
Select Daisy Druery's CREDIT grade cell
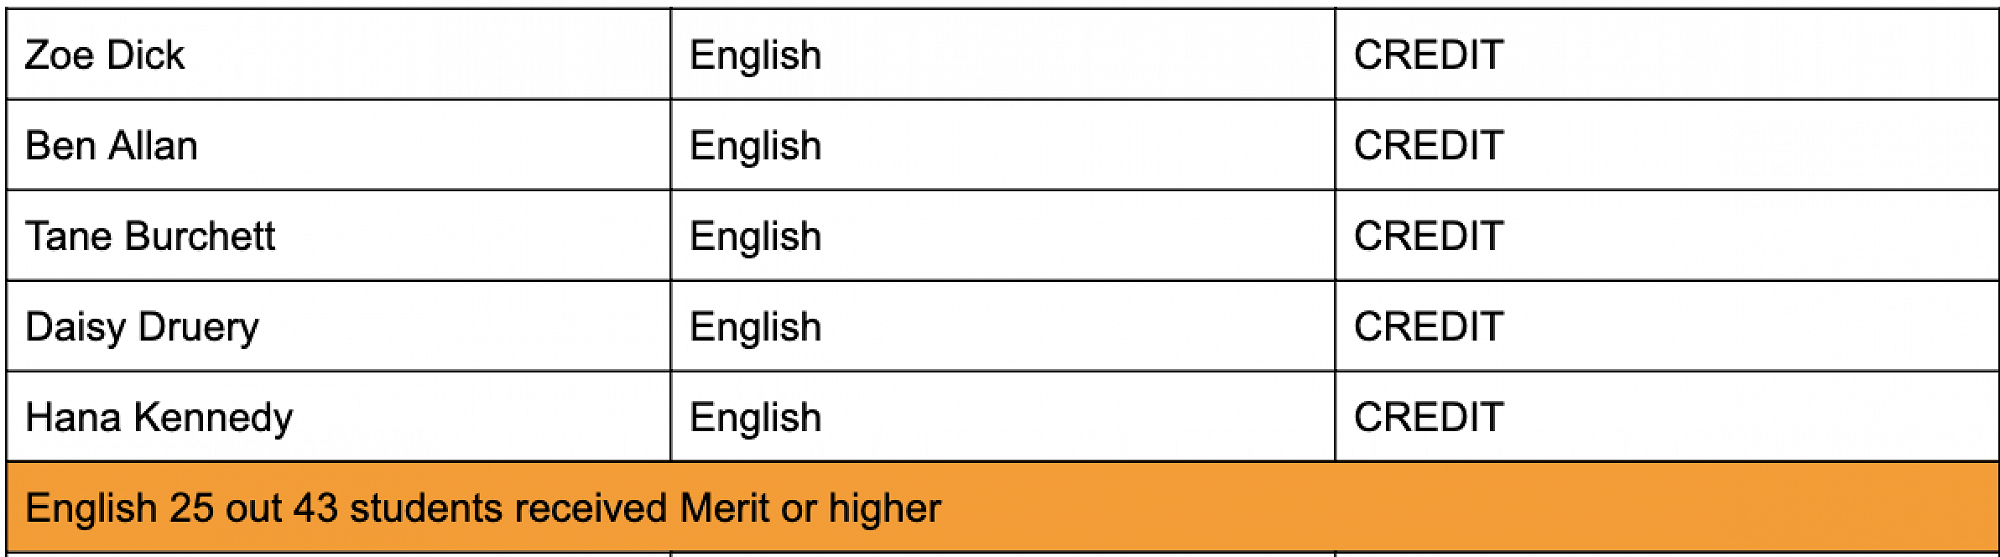1428,327
